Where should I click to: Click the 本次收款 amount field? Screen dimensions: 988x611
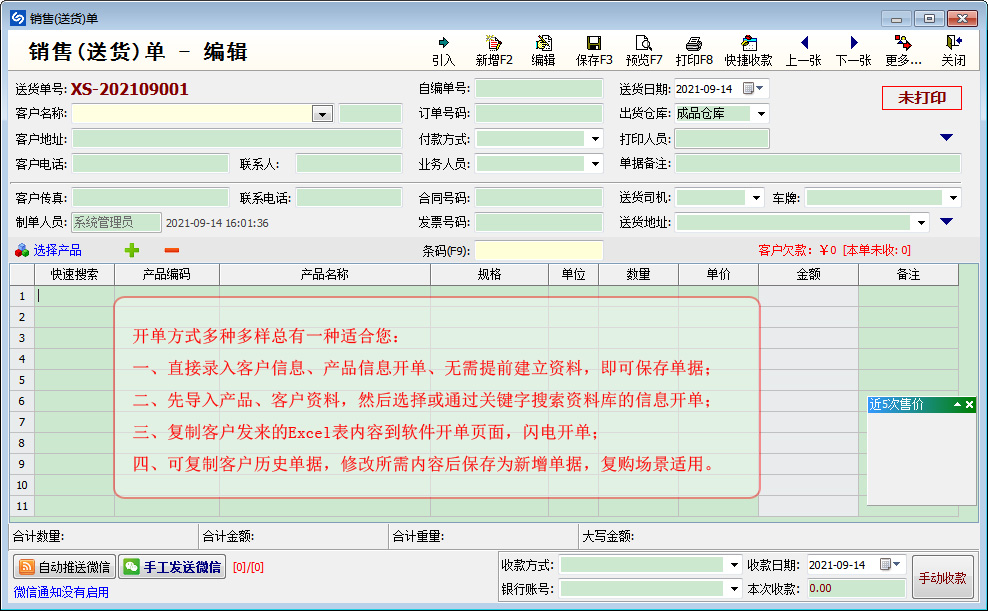857,588
